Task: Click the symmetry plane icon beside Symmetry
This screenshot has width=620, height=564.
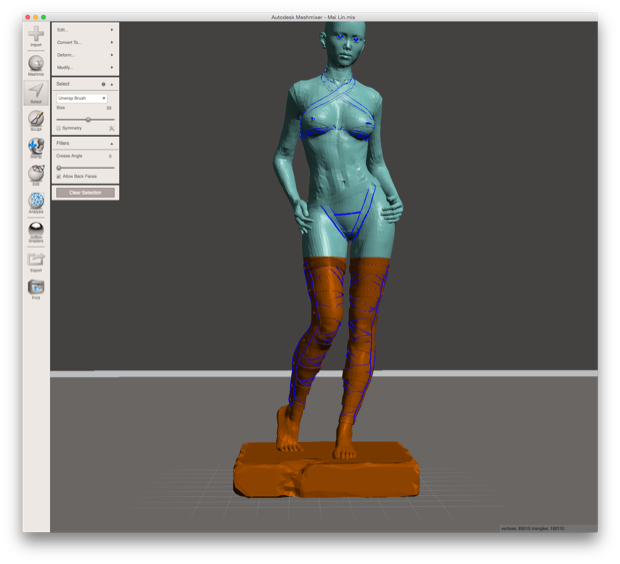Action: 112,128
